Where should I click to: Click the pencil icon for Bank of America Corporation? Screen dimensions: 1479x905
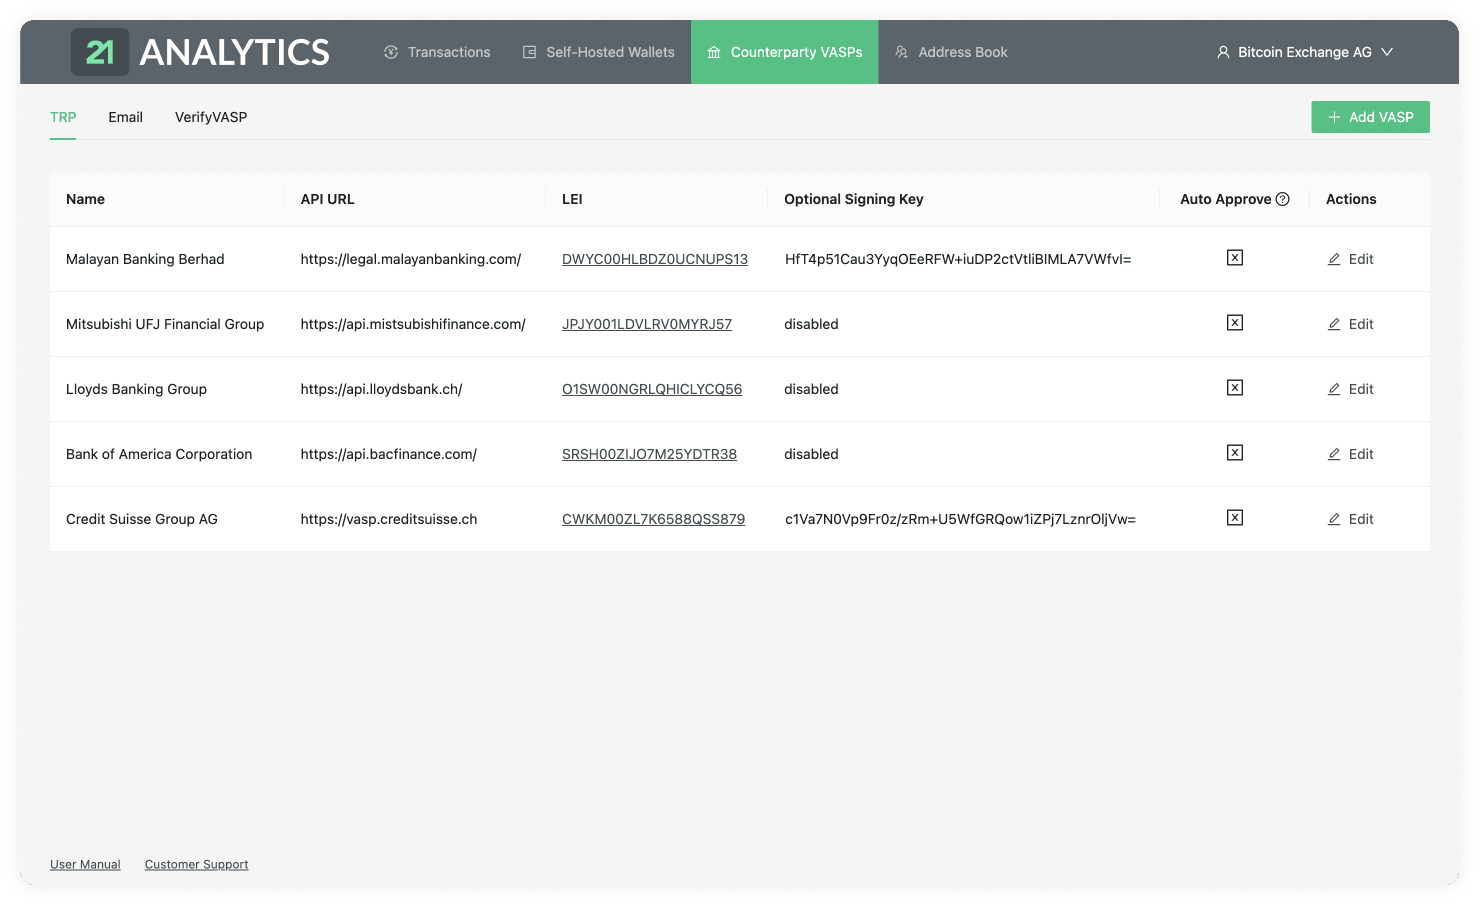pos(1334,454)
